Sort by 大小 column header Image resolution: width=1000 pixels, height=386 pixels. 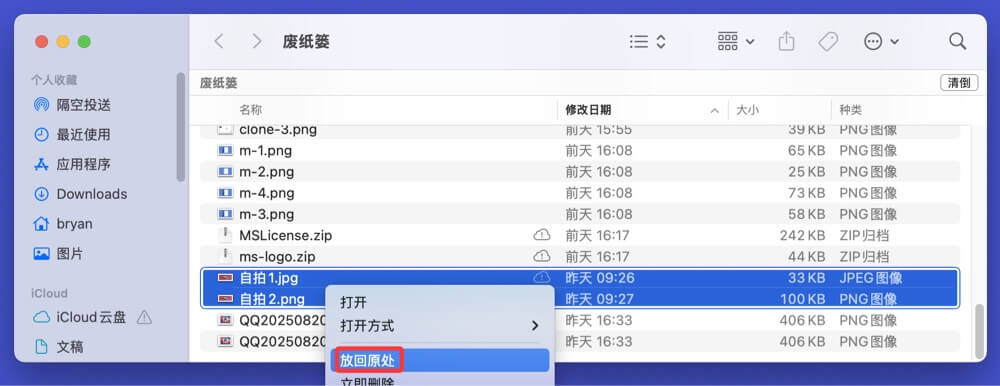coord(747,110)
